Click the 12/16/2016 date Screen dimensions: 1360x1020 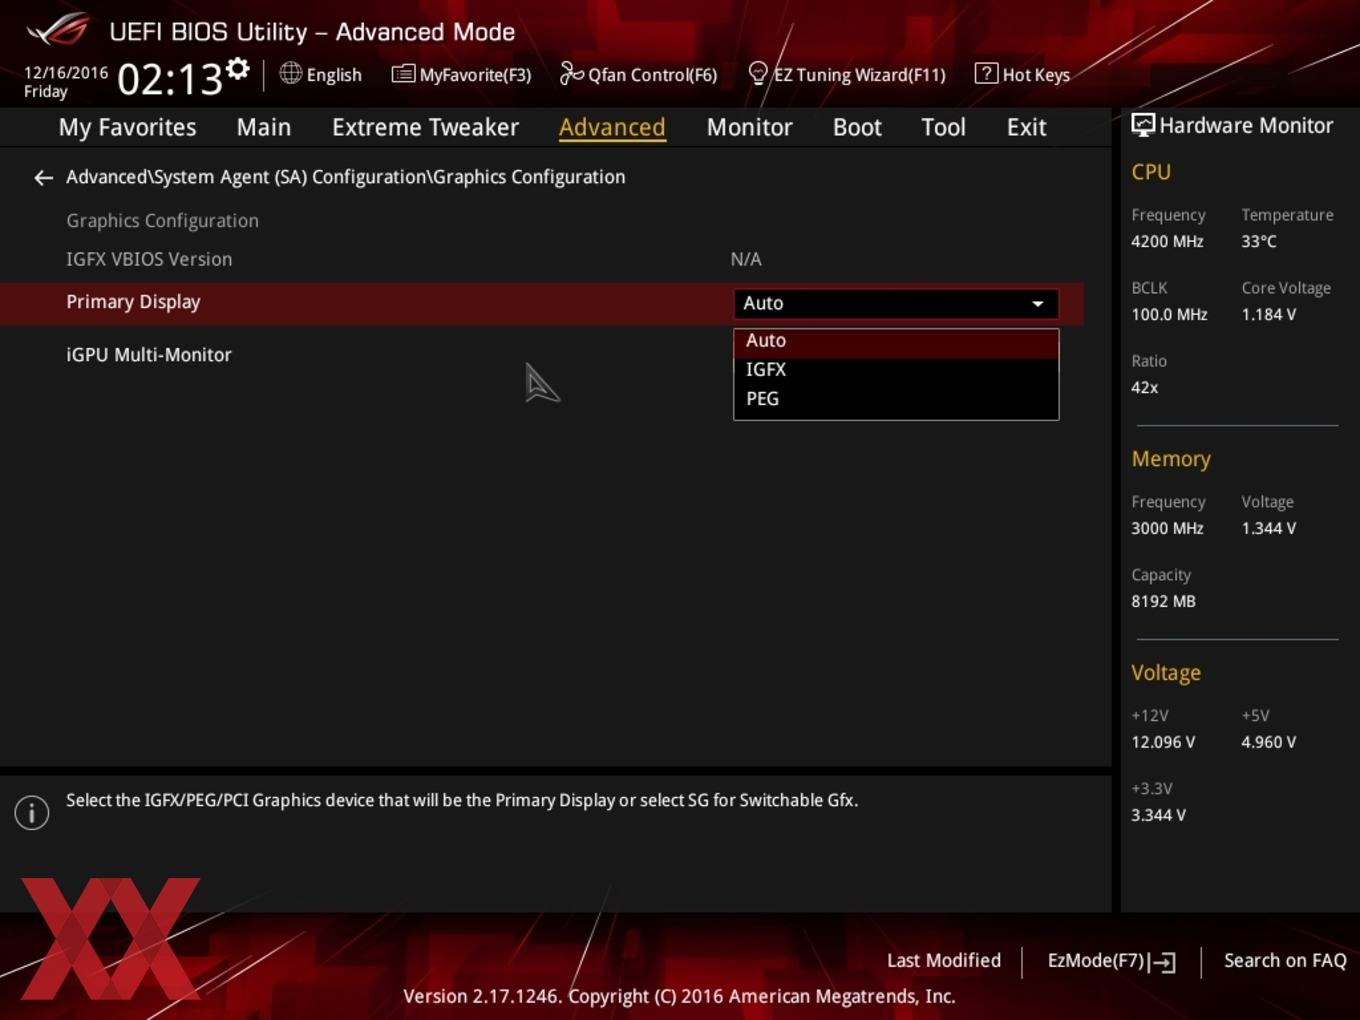pyautogui.click(x=66, y=73)
